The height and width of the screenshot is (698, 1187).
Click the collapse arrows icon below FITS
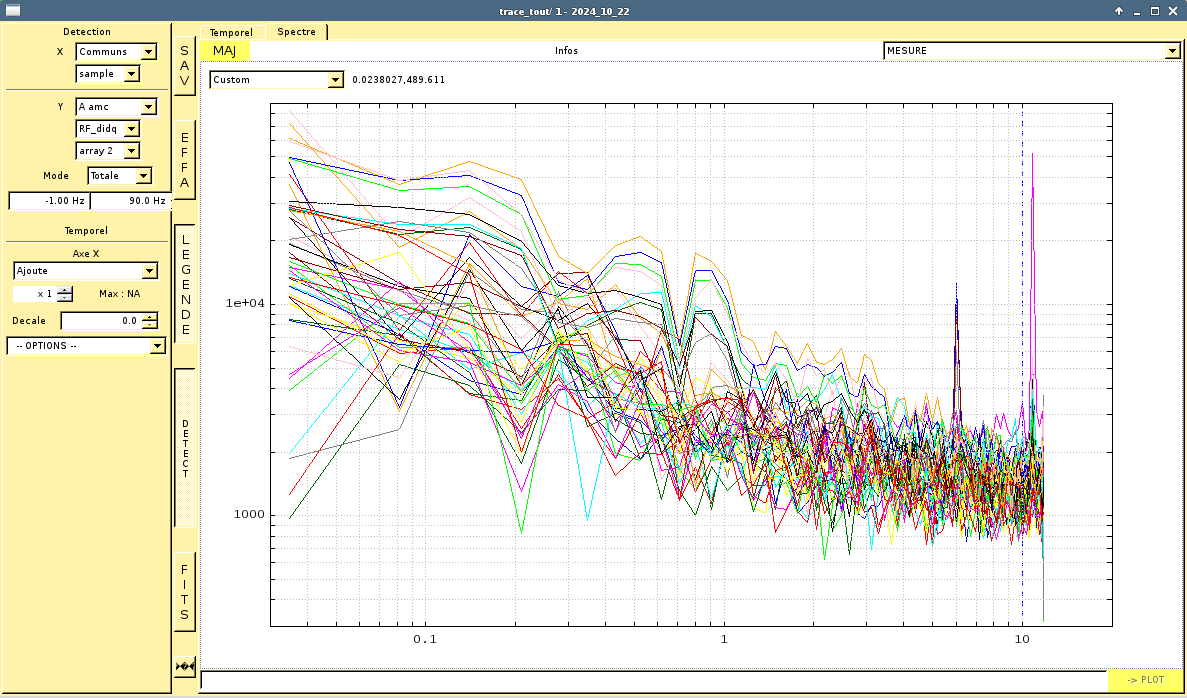click(185, 666)
